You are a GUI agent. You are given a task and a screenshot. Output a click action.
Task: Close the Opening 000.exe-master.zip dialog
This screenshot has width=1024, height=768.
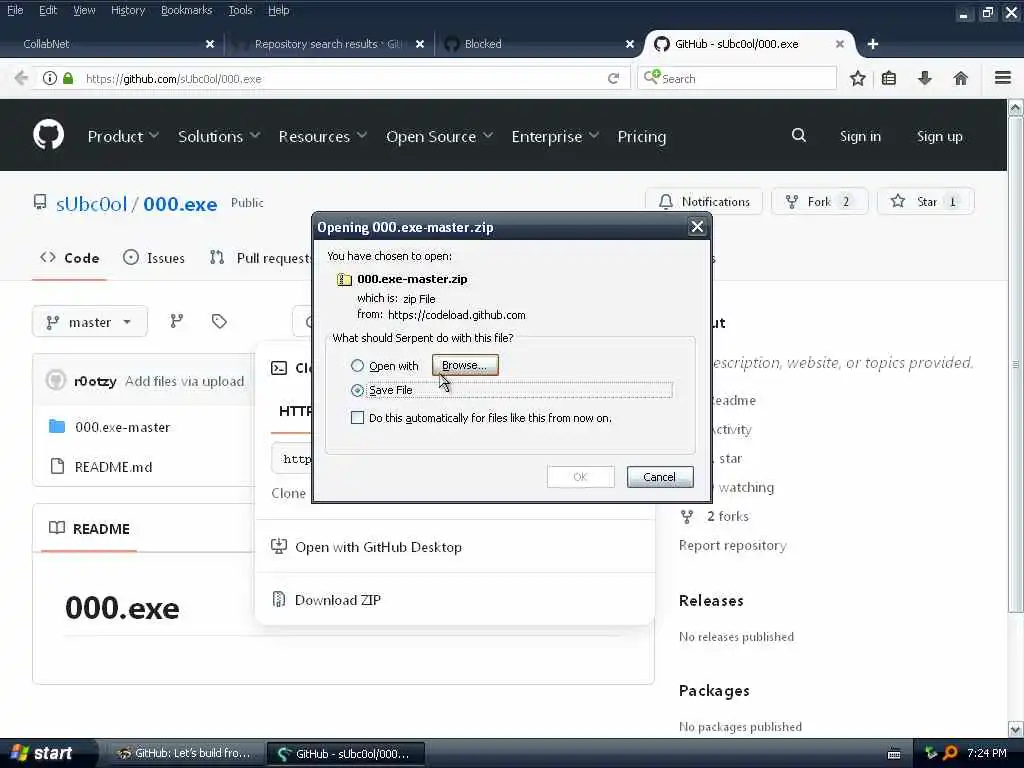pos(697,227)
